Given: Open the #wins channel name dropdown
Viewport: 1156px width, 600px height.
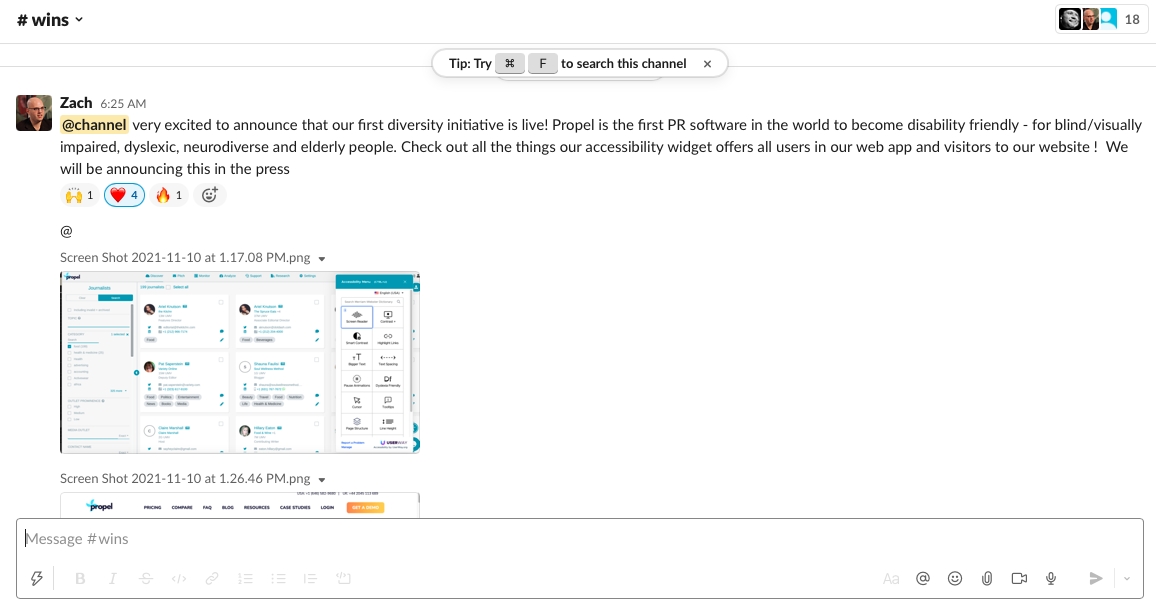Looking at the screenshot, I should [50, 20].
